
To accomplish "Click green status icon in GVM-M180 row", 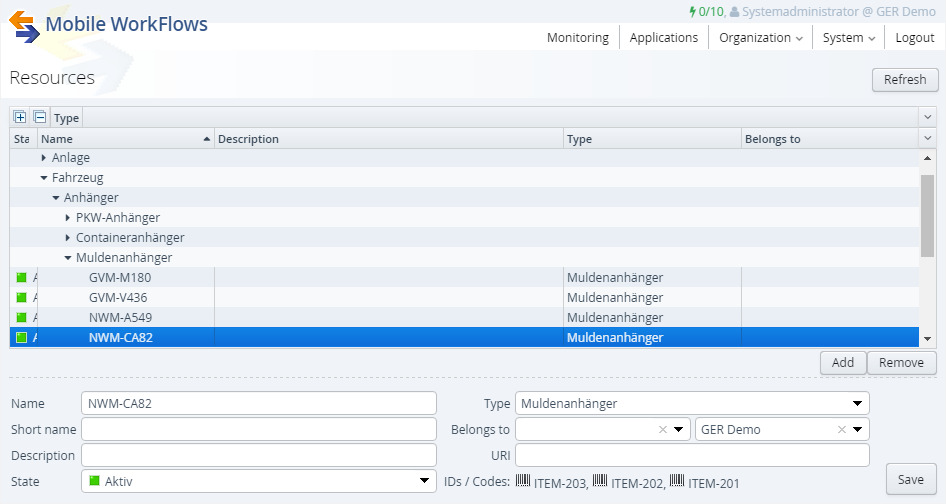I will click(21, 278).
